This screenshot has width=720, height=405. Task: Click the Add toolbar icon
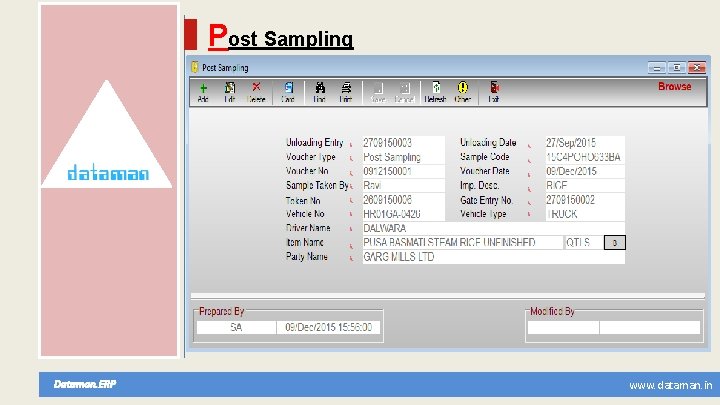(x=203, y=92)
